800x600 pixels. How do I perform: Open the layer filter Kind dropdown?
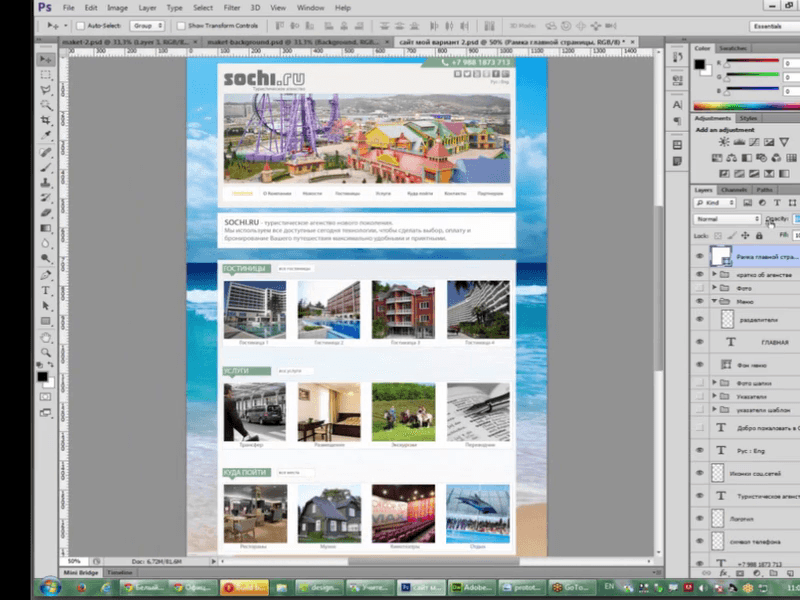pos(715,203)
